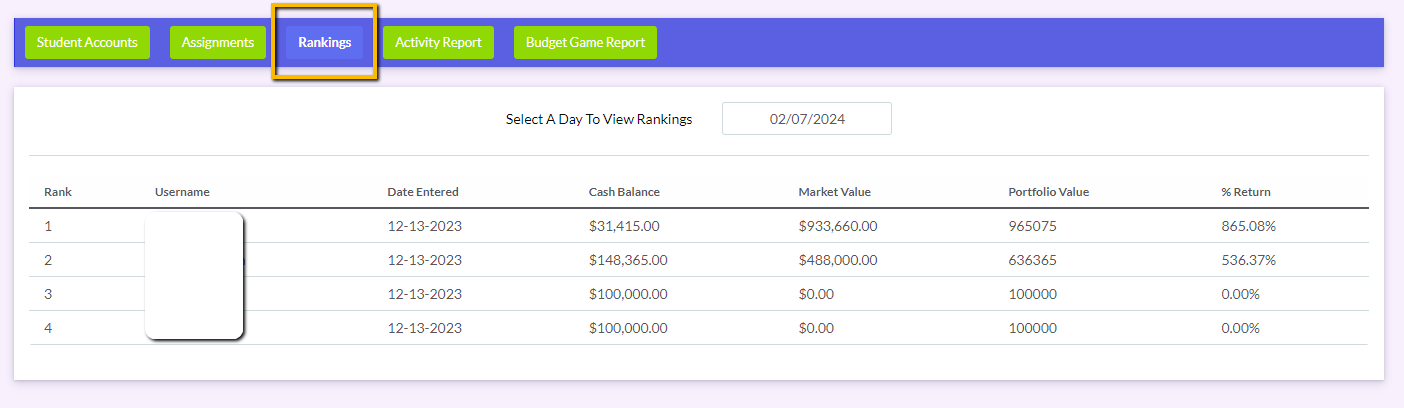
Task: Click the Rank column header
Action: pyautogui.click(x=58, y=192)
